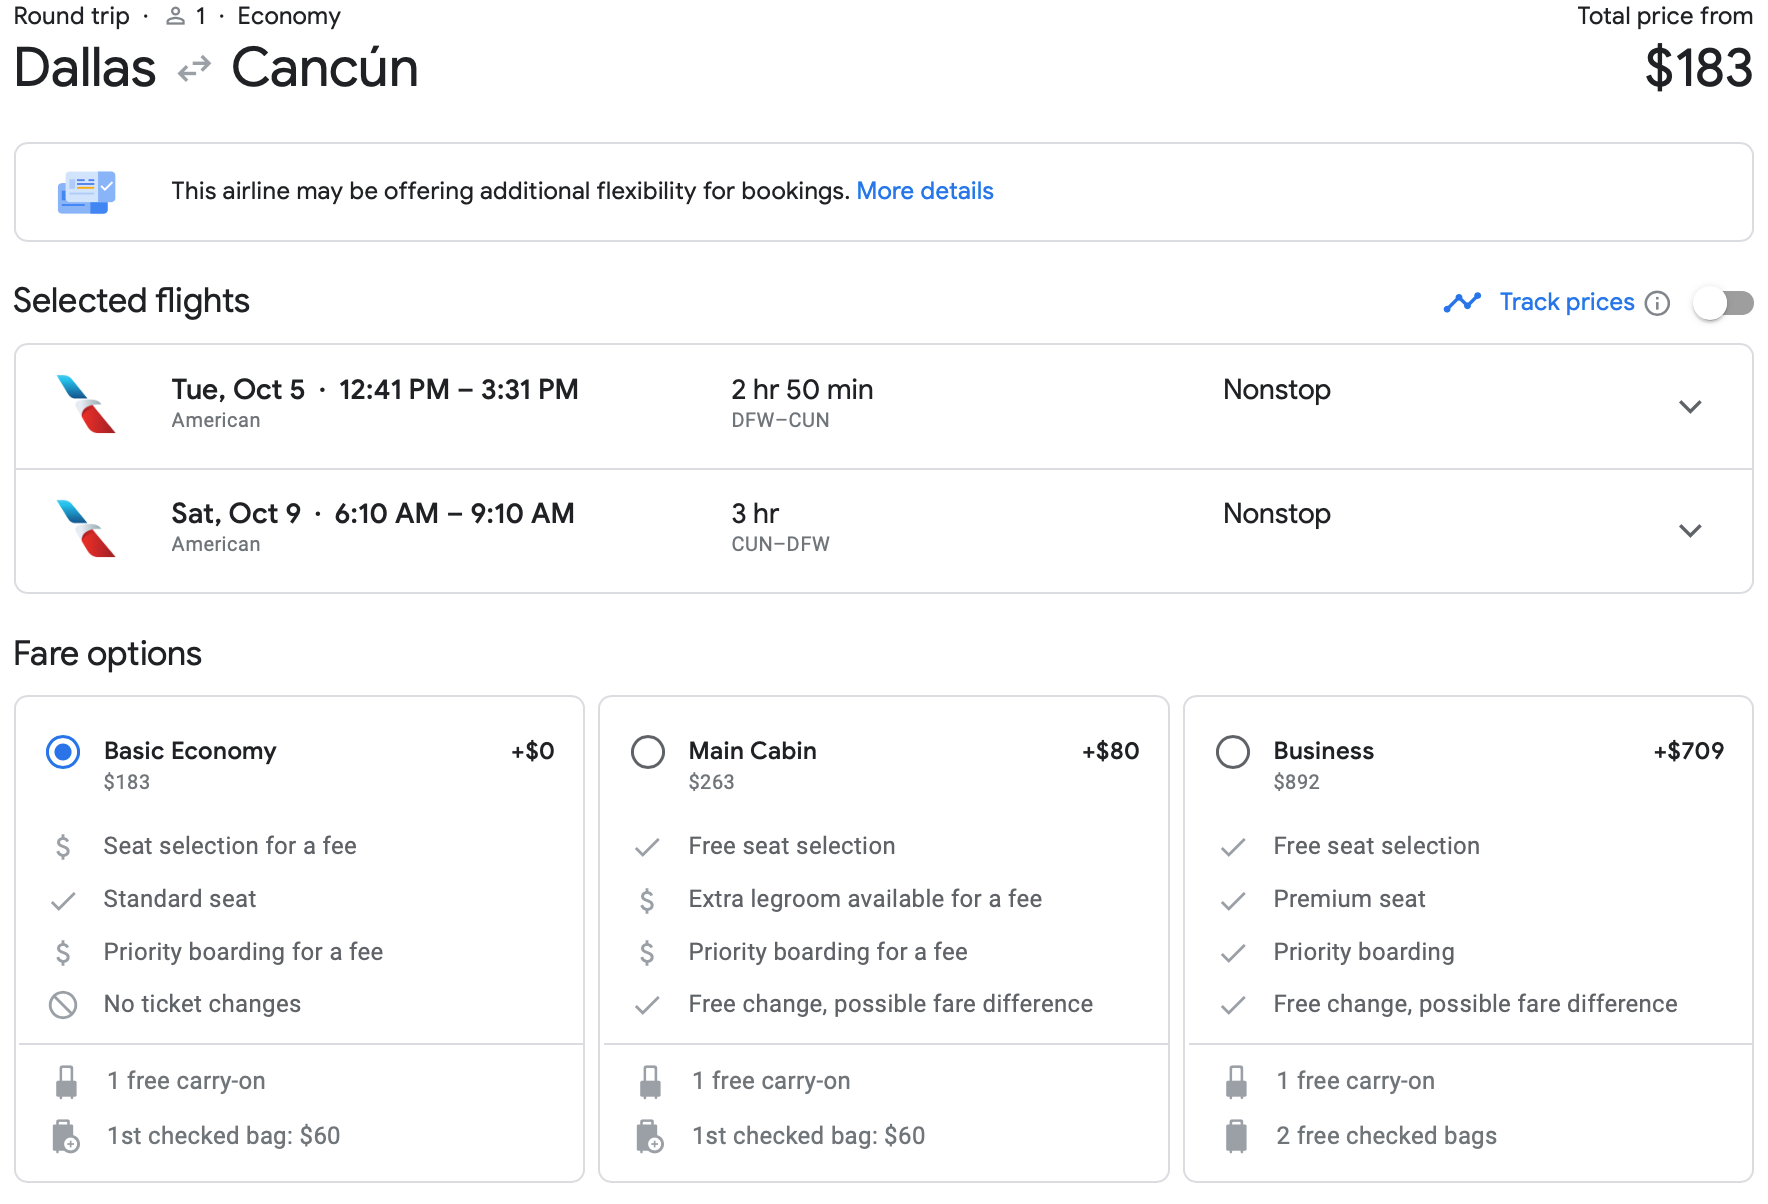Click dollar icon beside Extra legroom available
The width and height of the screenshot is (1768, 1204).
point(647,901)
